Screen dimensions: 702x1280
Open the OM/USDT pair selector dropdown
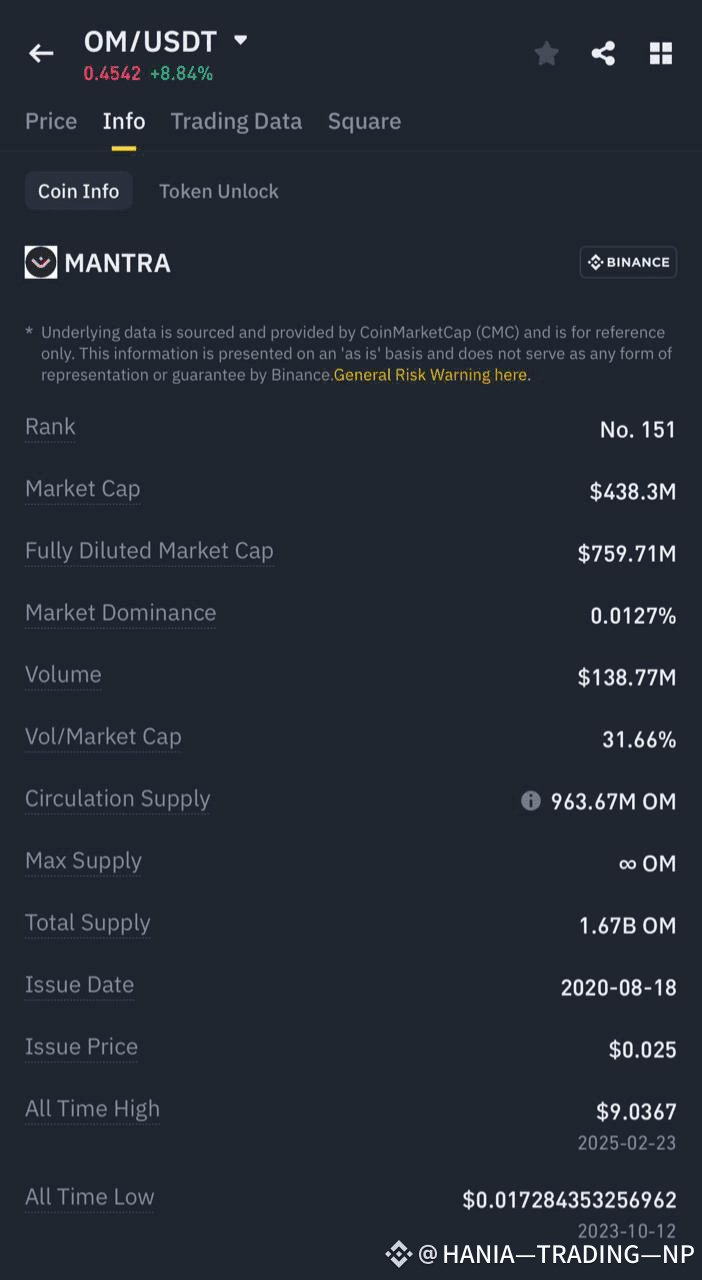click(x=240, y=42)
